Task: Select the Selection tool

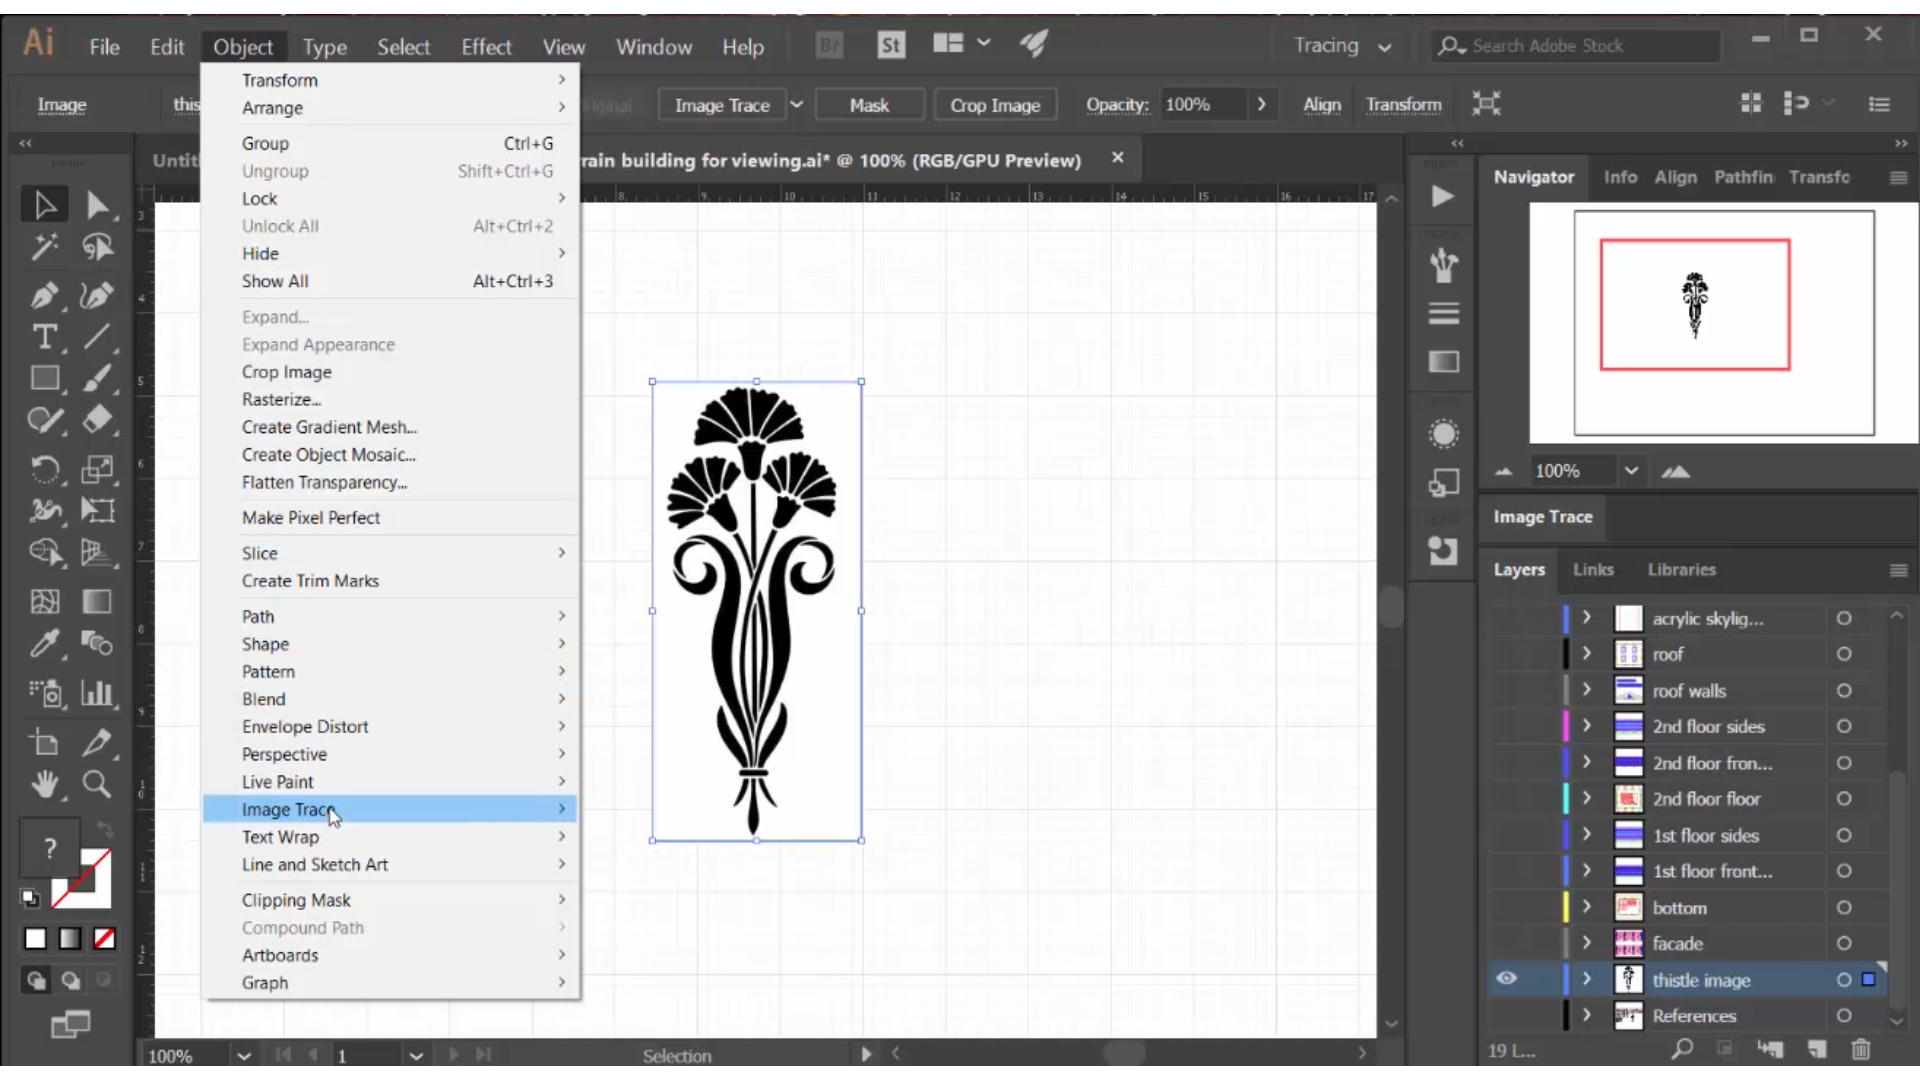Action: tap(44, 204)
